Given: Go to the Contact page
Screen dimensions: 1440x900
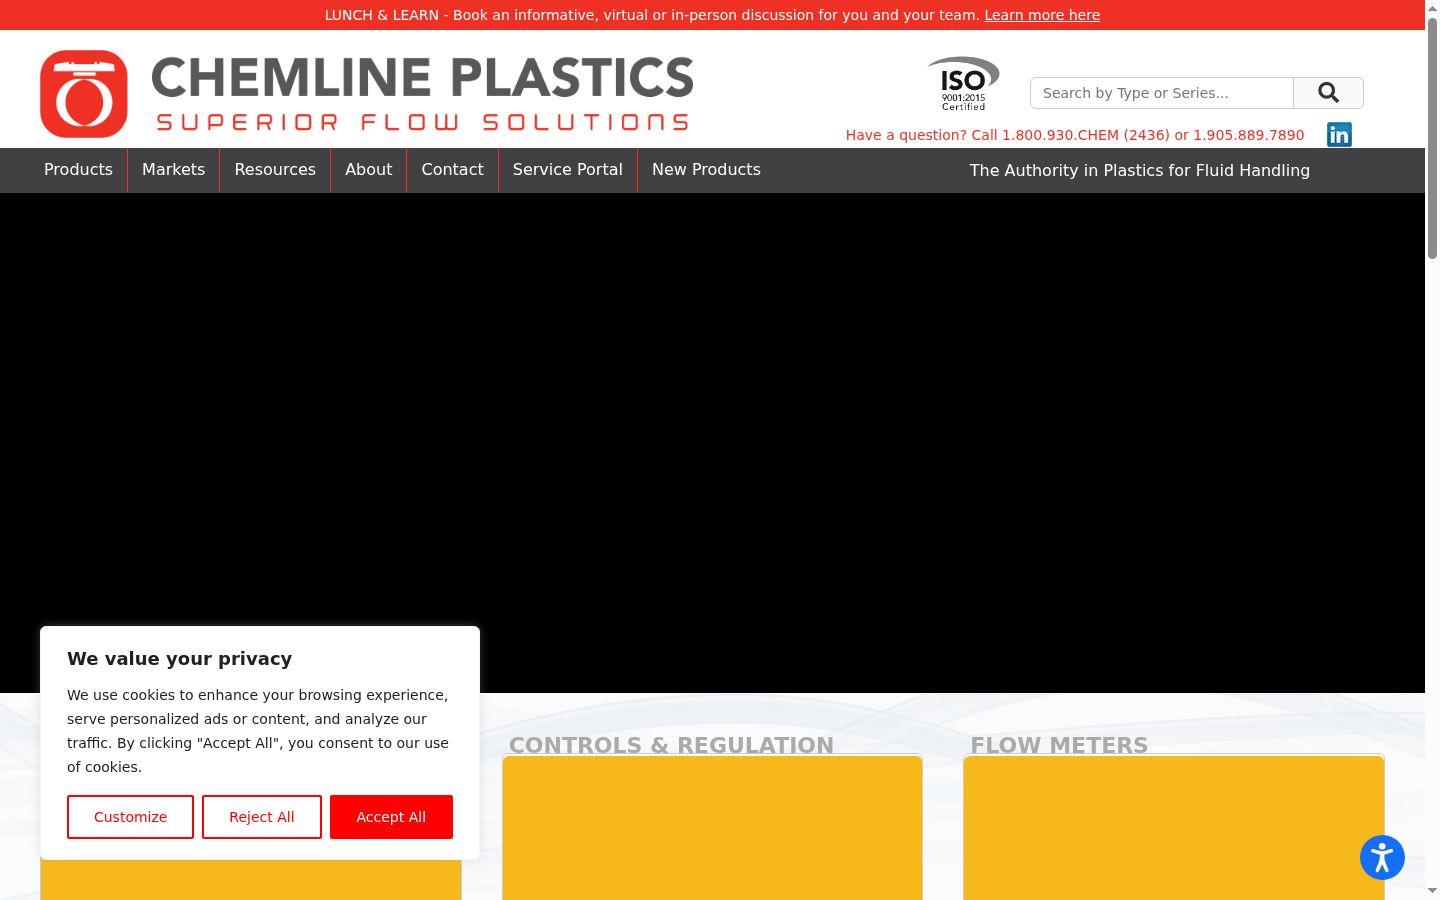Looking at the screenshot, I should coord(452,170).
